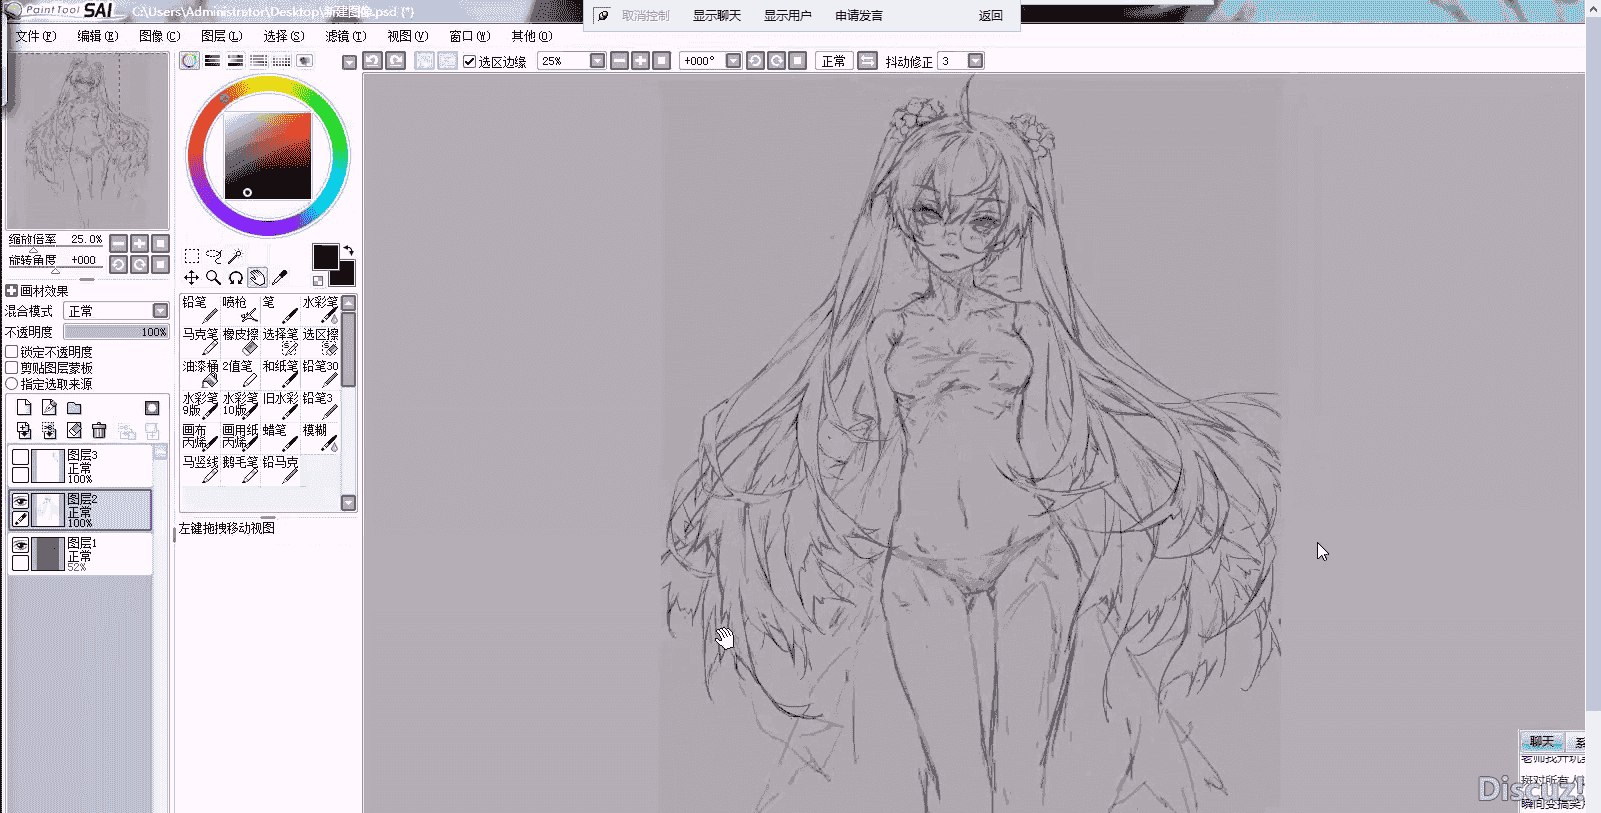Screen dimensions: 1601x813
Task: Open the 混合模式 blend mode dropdown
Action: click(160, 311)
